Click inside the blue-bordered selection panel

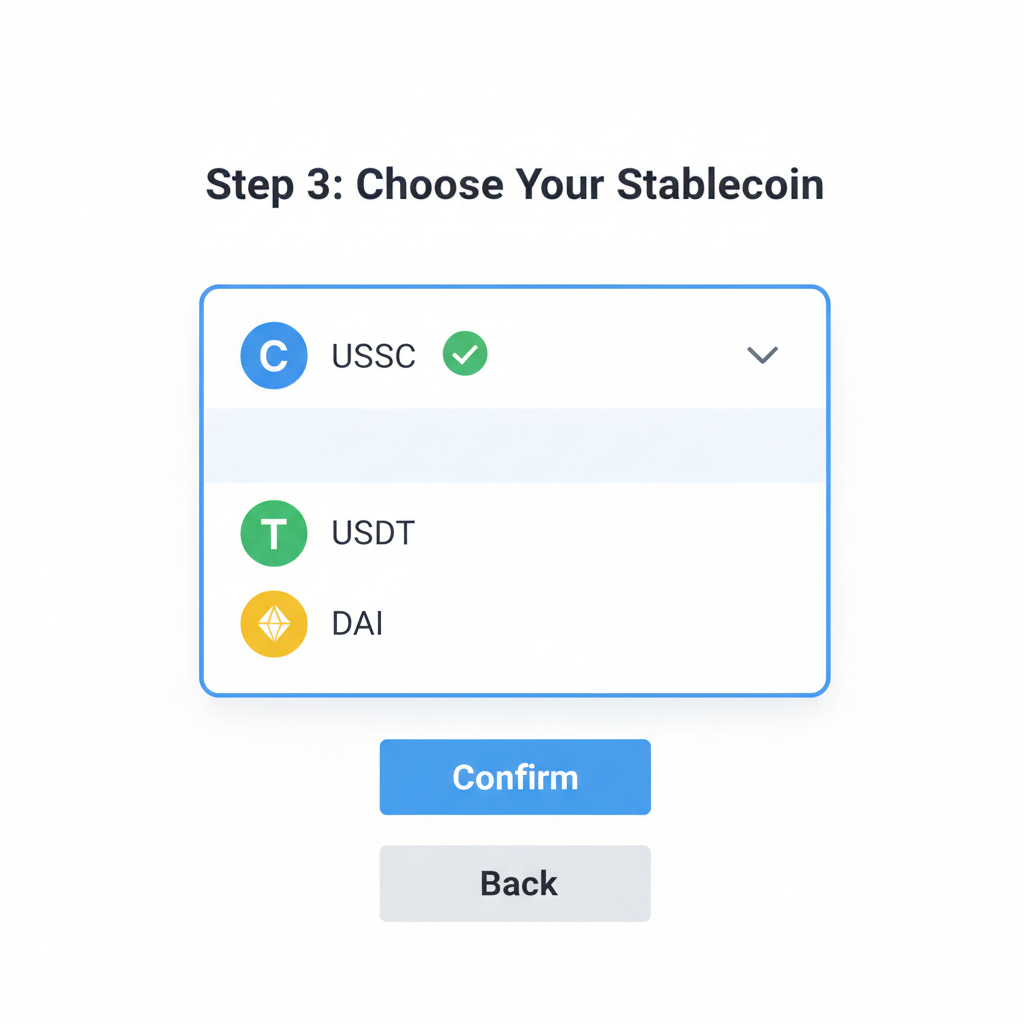514,489
